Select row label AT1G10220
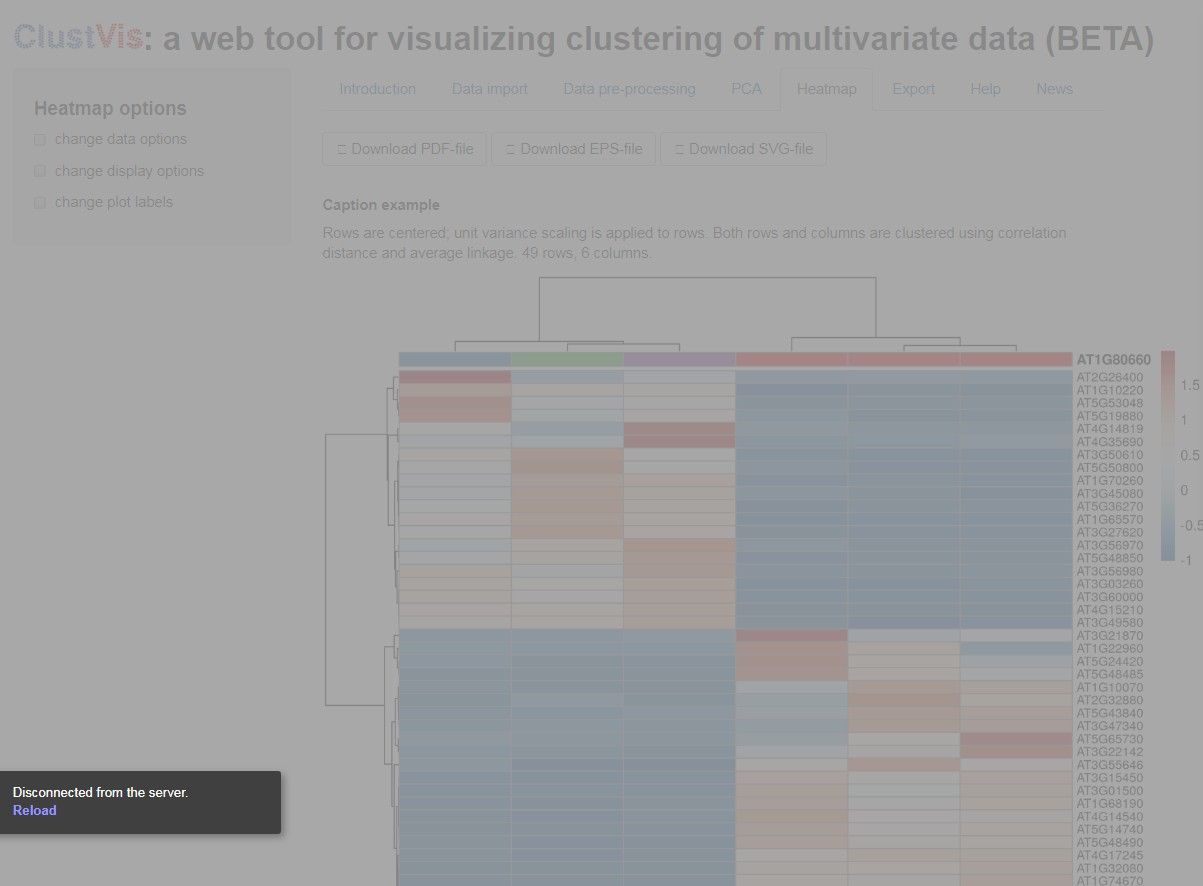 point(1109,391)
